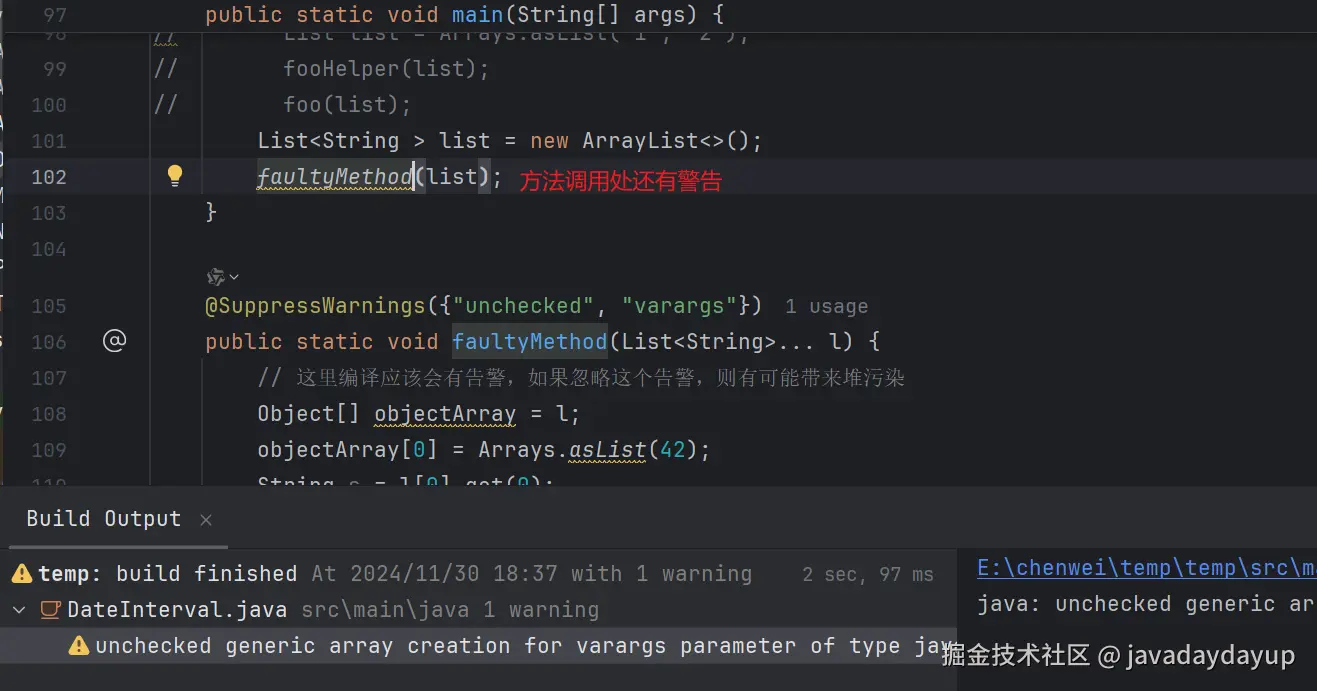Screen dimensions: 1317x691
Task: Click the faultyMethod declaration name on line 106
Action: (x=529, y=342)
